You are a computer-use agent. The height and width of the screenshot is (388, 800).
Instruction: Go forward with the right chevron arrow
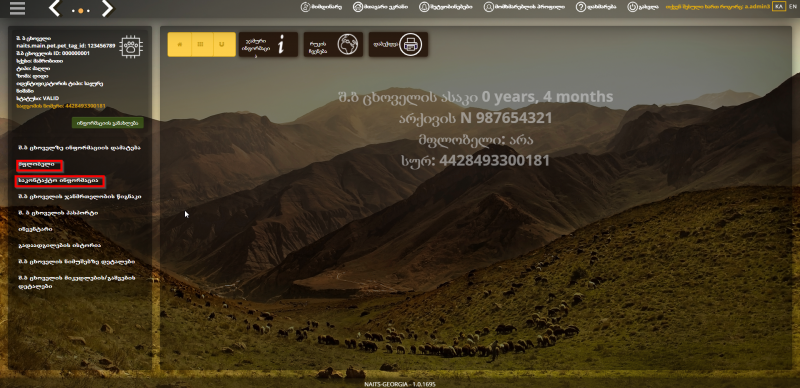107,8
